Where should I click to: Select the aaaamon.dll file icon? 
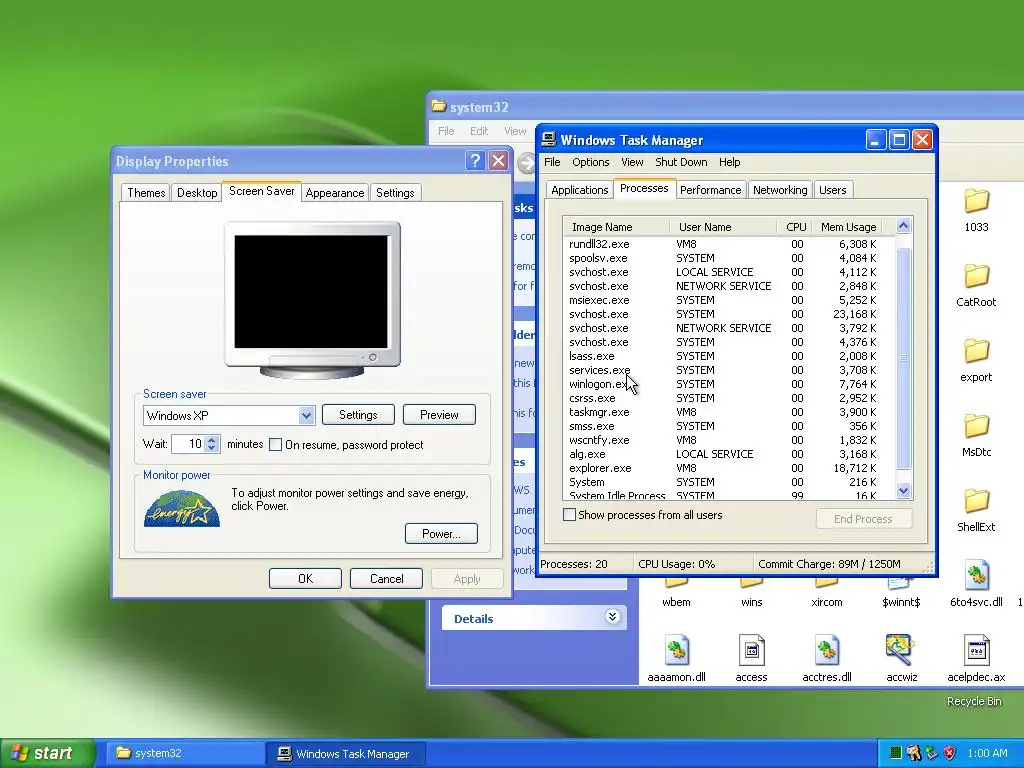pos(676,650)
